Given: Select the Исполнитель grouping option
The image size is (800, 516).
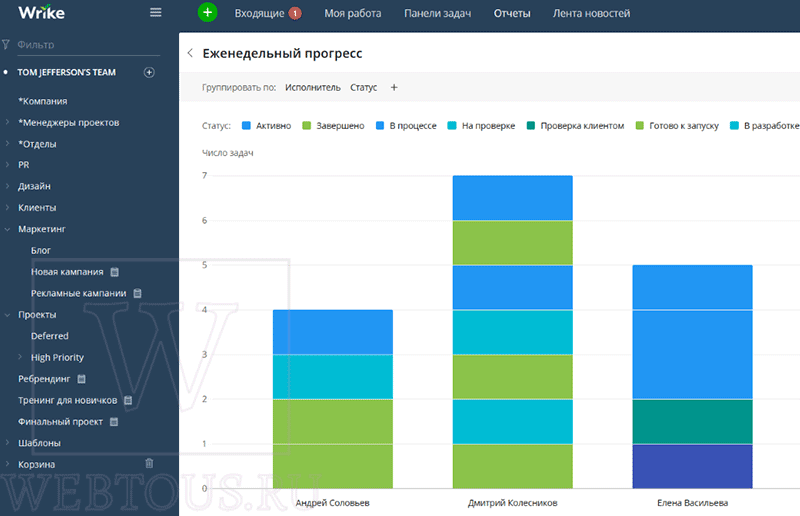Looking at the screenshot, I should click(x=313, y=87).
